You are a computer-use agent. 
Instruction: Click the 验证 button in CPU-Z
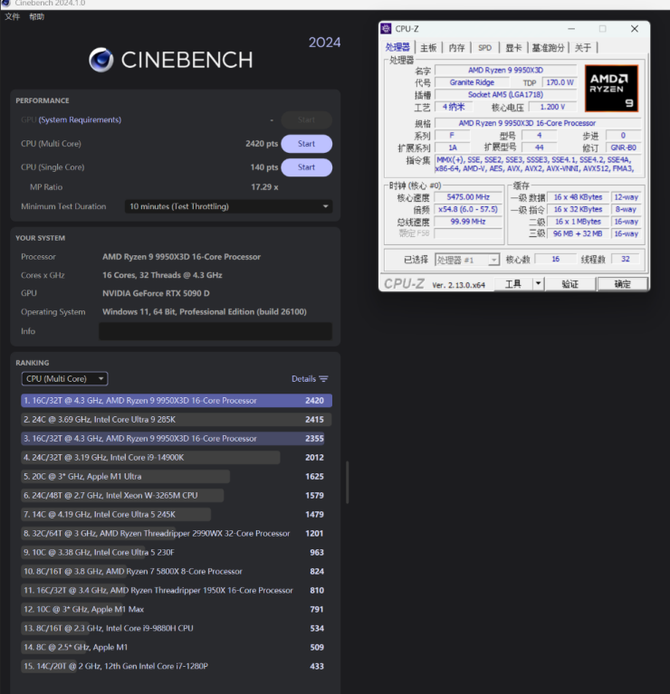click(570, 284)
